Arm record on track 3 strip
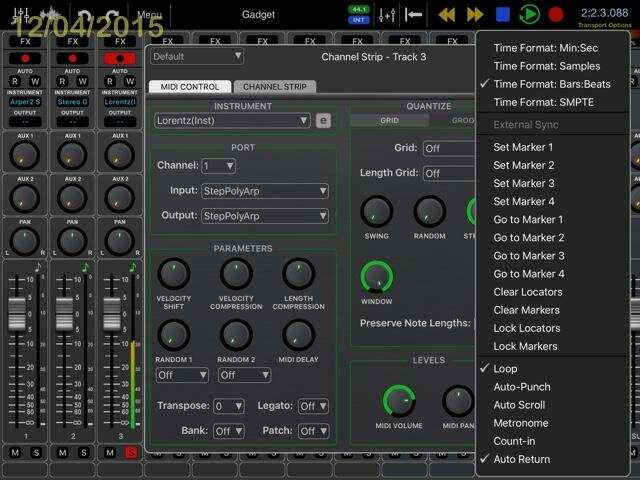The image size is (640, 480). pyautogui.click(x=120, y=58)
